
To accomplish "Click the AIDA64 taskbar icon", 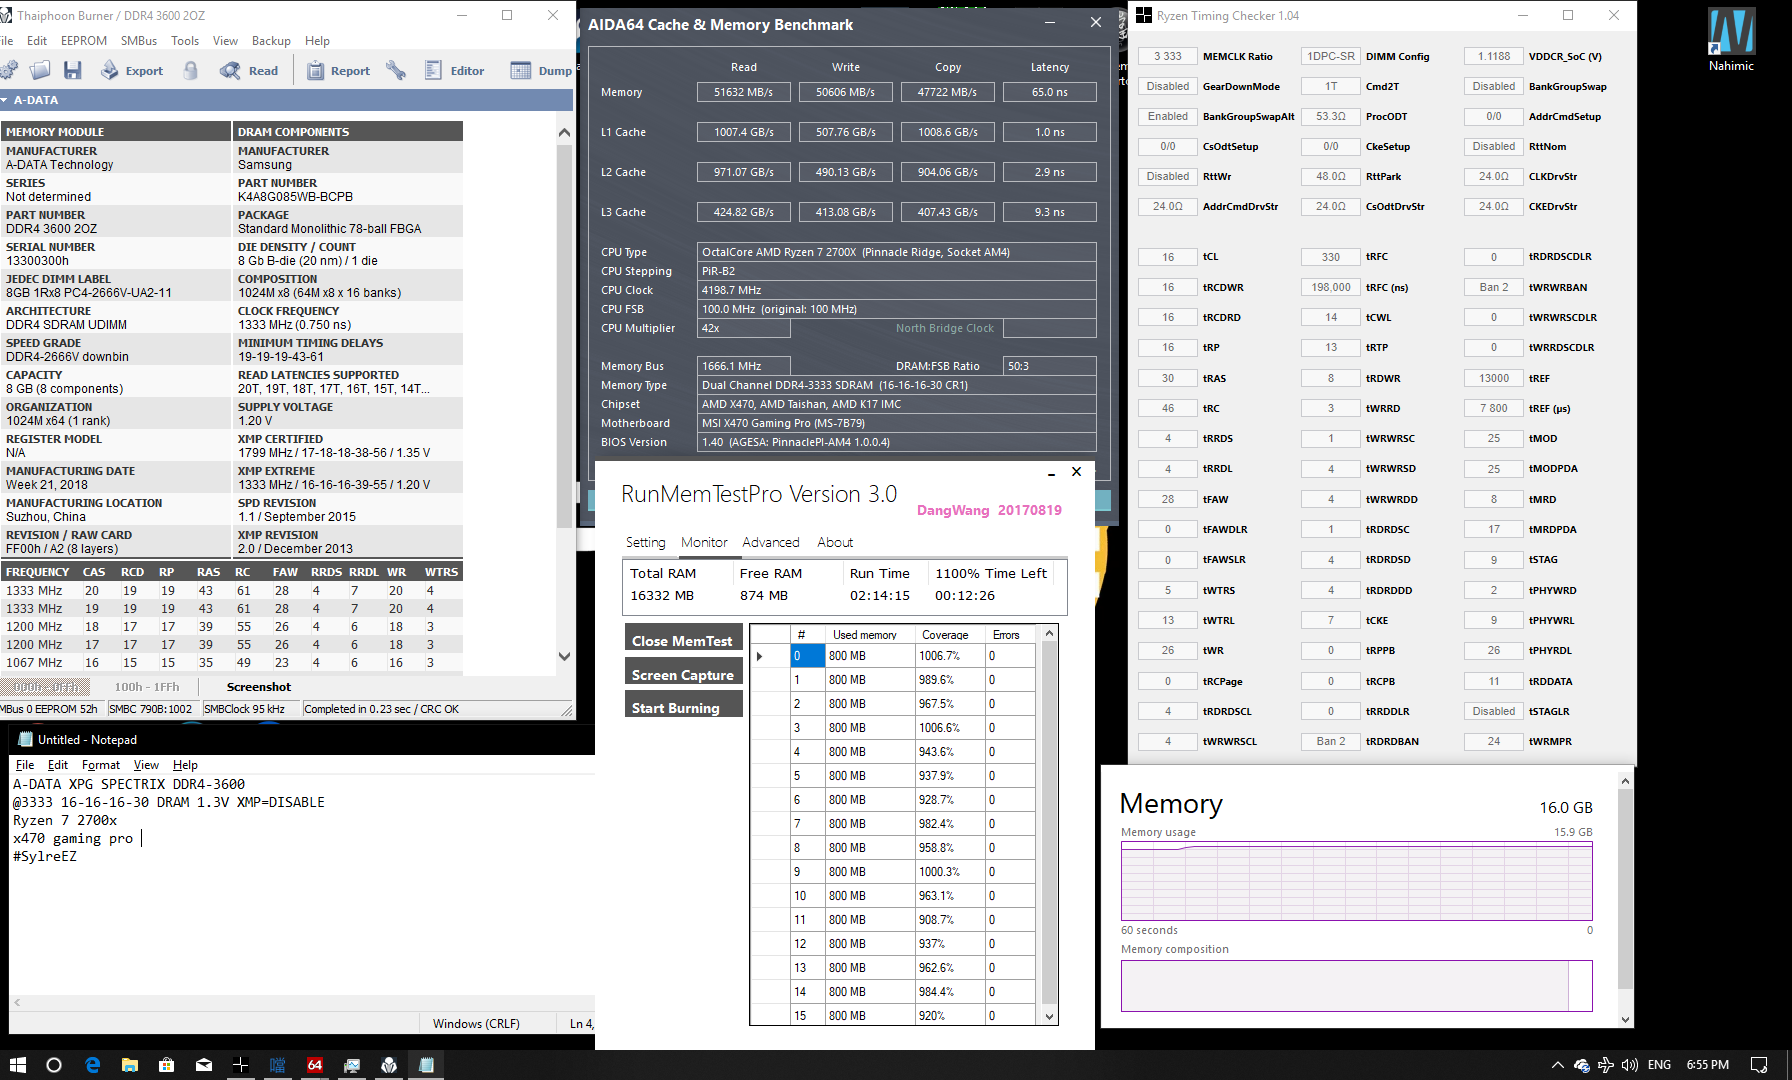I will coord(315,1065).
